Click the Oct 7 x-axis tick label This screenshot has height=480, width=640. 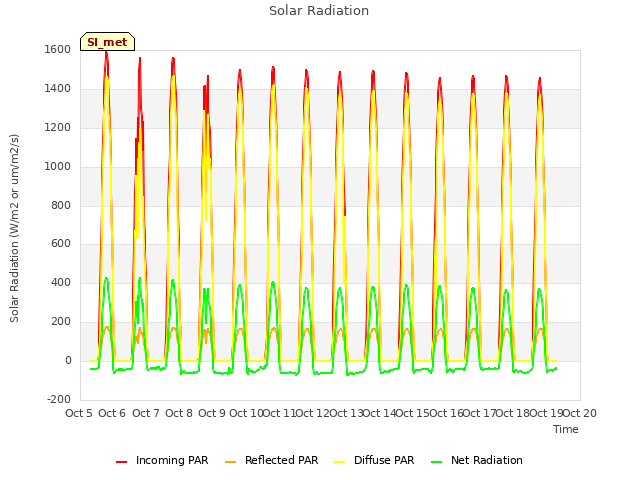146,413
